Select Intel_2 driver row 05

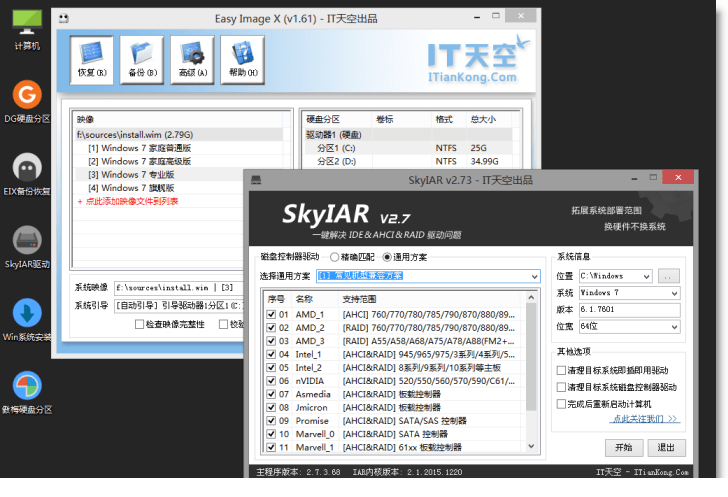click(x=394, y=368)
